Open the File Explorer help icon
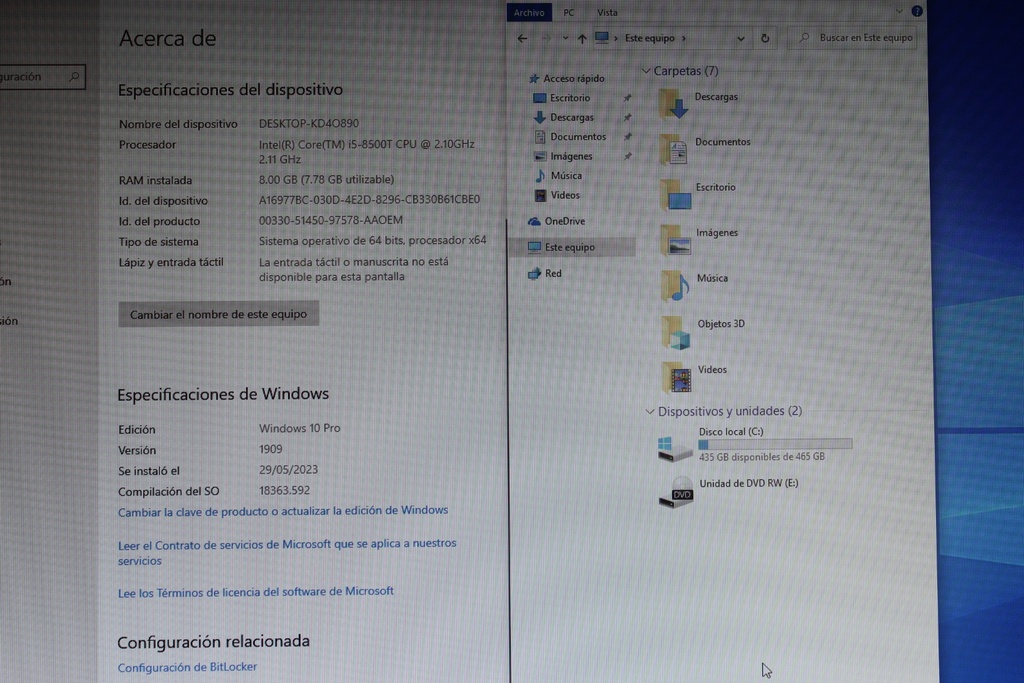Screen dimensions: 1024x683 pyautogui.click(x=917, y=11)
